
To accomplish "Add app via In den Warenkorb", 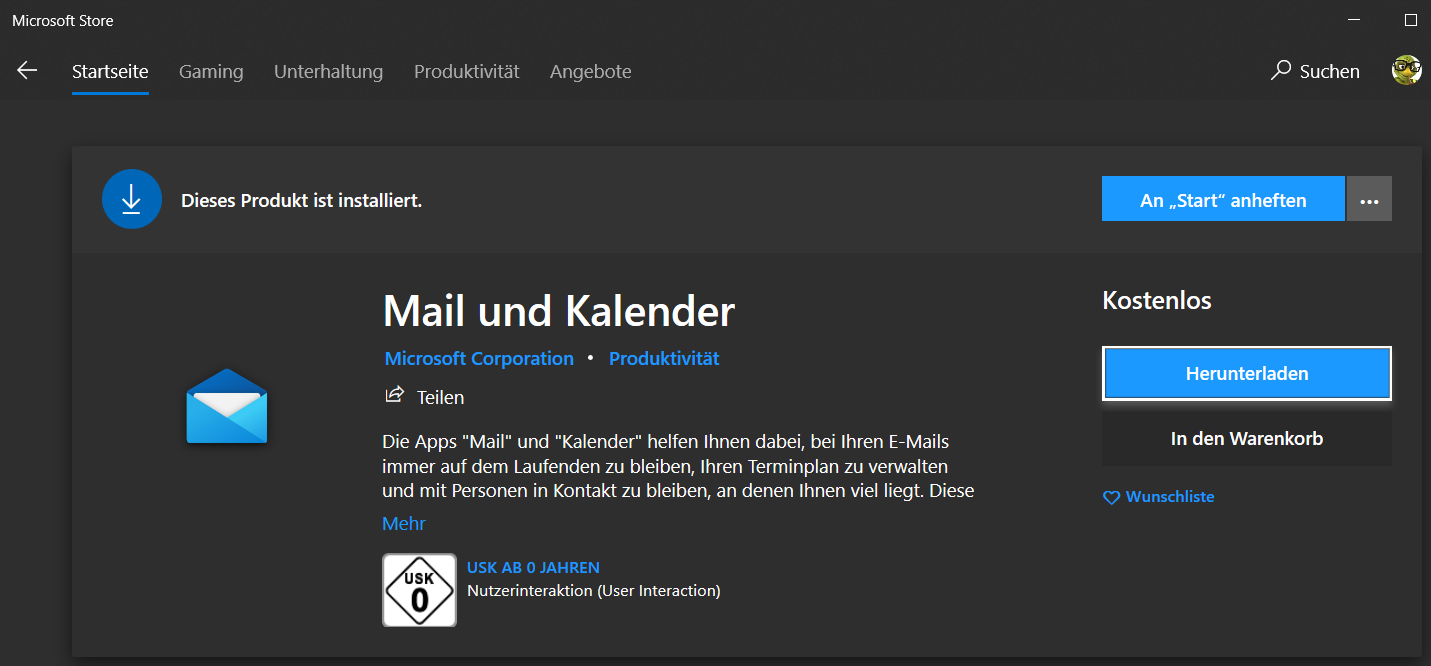I will tap(1247, 438).
